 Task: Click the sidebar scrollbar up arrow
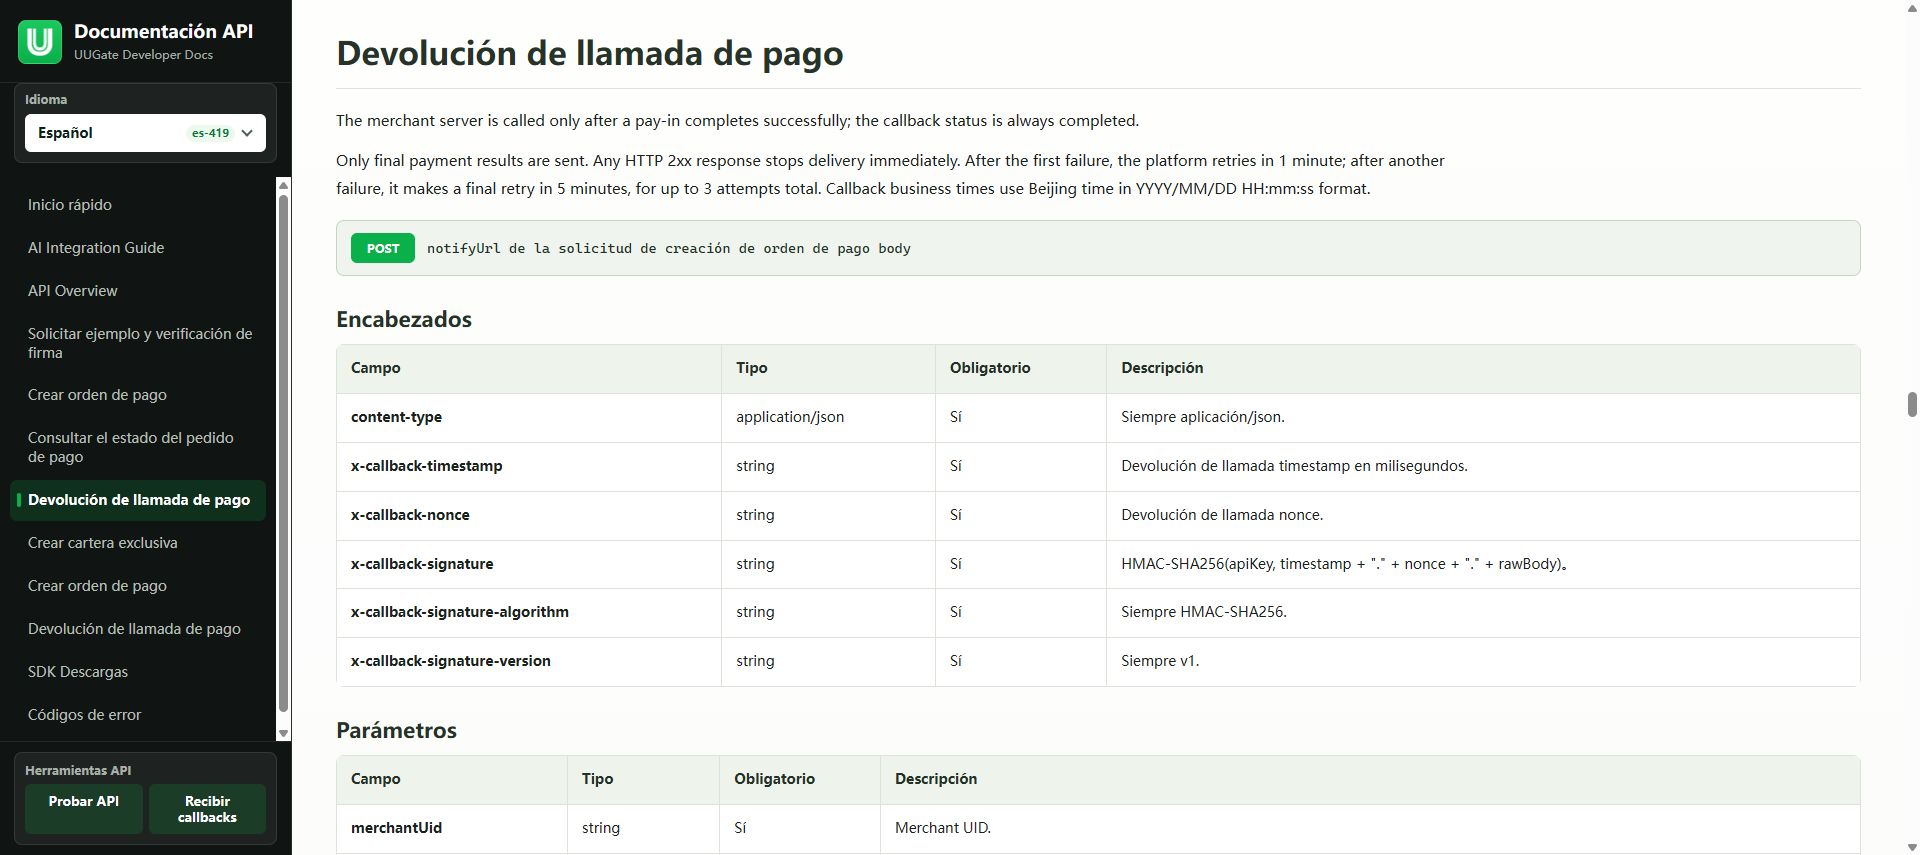[283, 185]
